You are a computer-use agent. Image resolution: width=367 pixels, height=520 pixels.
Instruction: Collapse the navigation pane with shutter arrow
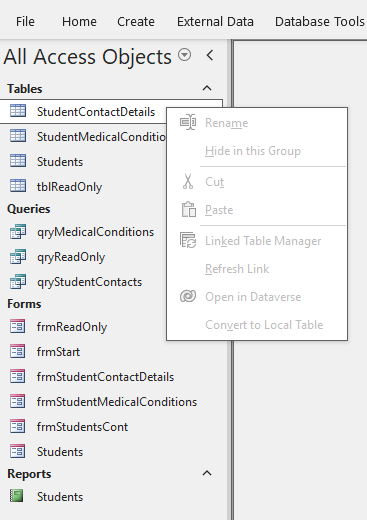(x=210, y=55)
